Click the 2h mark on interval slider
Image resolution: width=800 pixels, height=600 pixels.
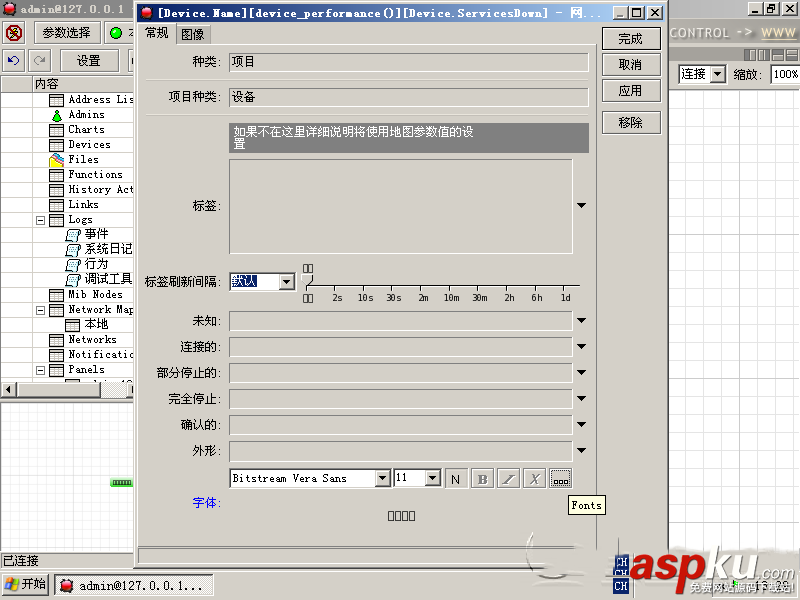tap(509, 297)
